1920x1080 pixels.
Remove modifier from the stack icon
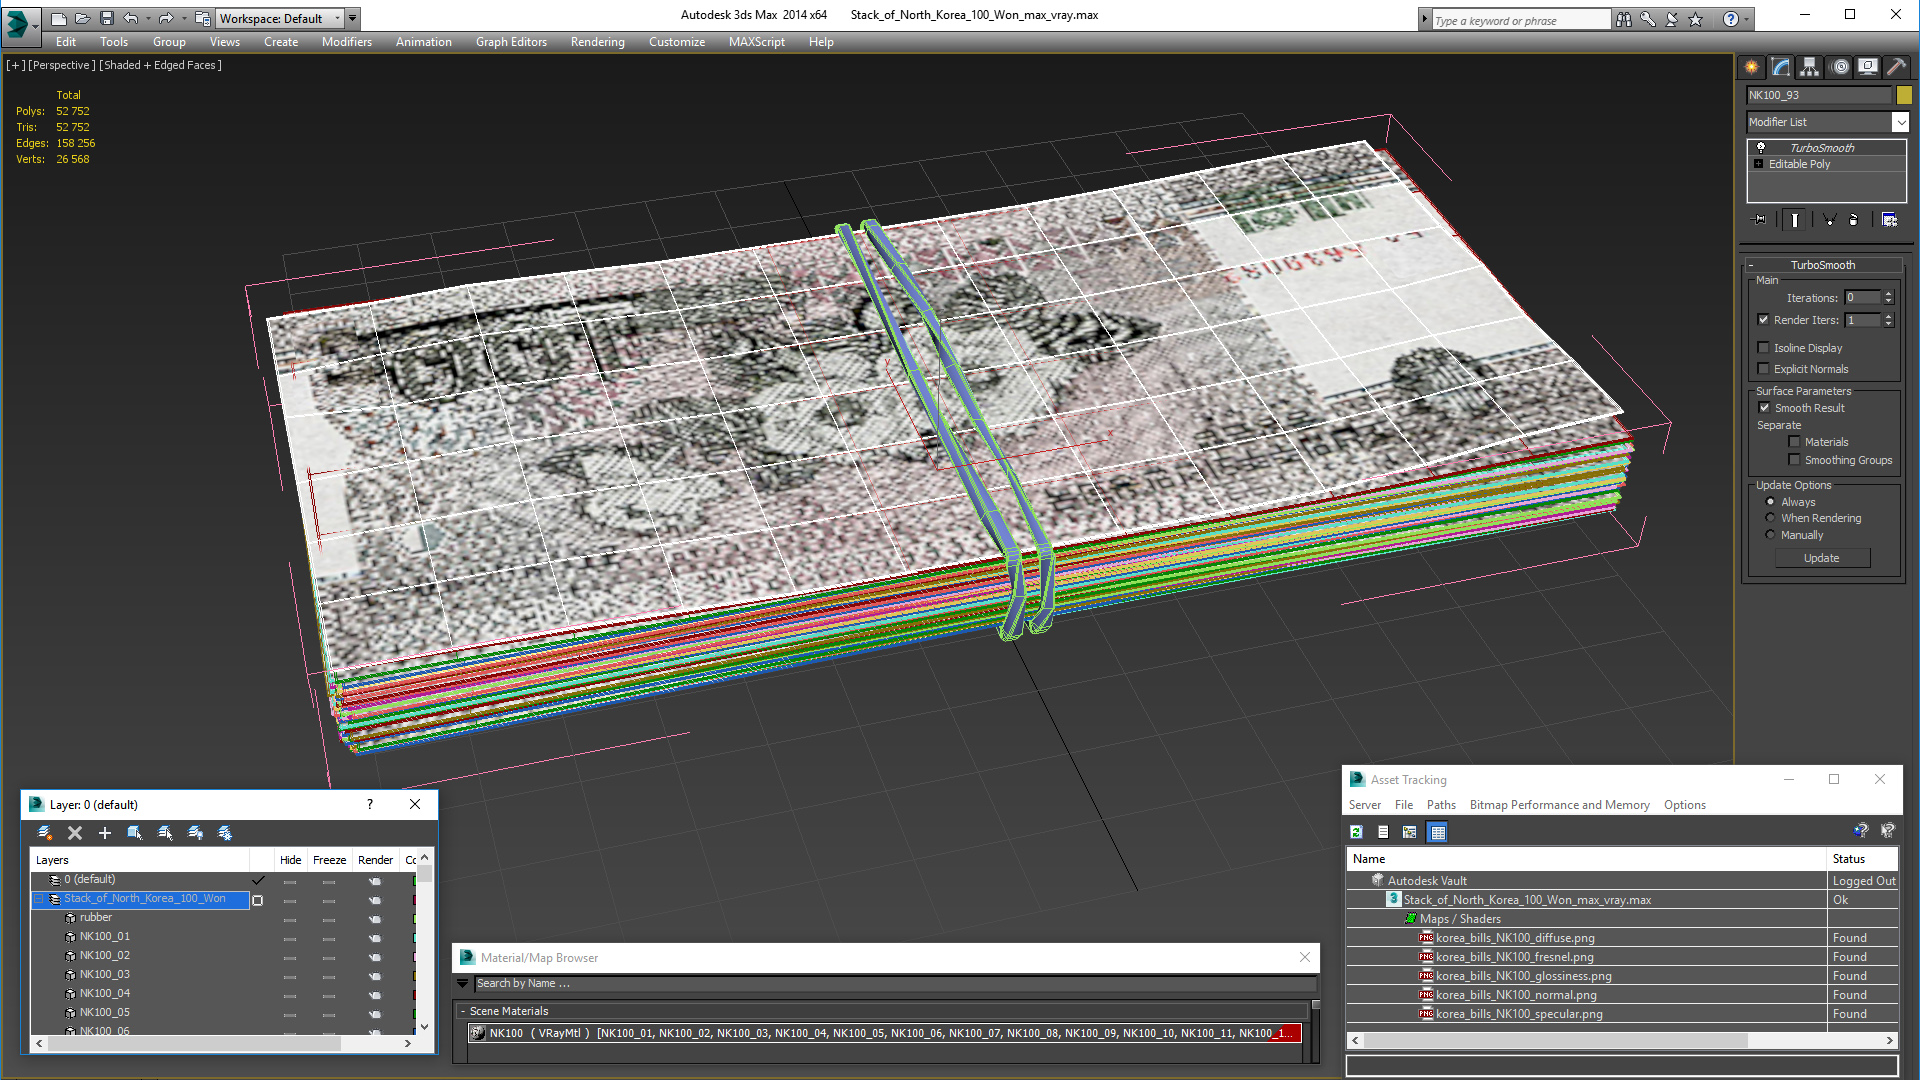coord(1854,220)
